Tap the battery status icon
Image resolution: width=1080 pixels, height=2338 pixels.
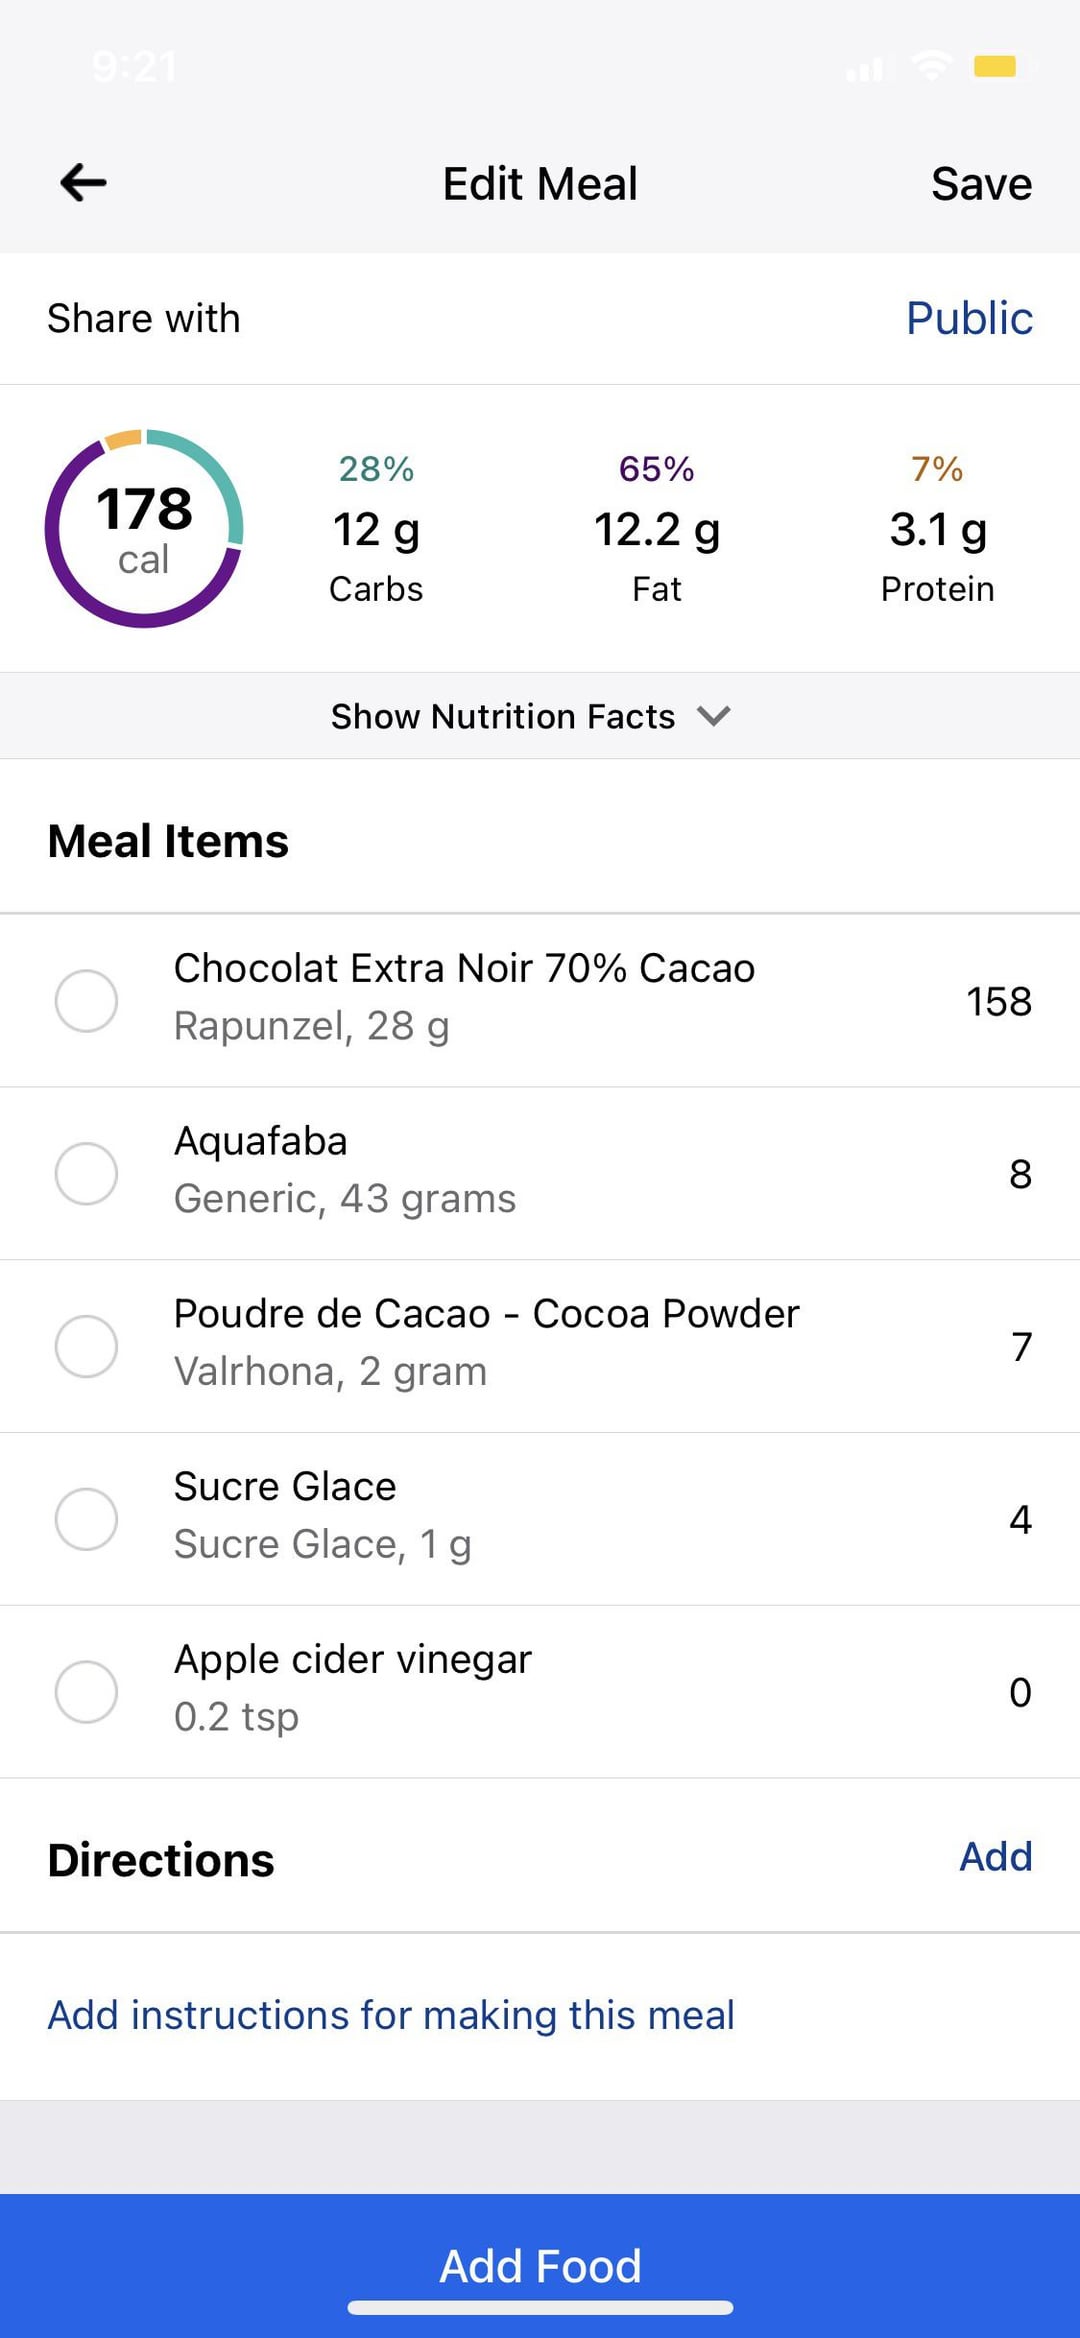coord(1001,67)
